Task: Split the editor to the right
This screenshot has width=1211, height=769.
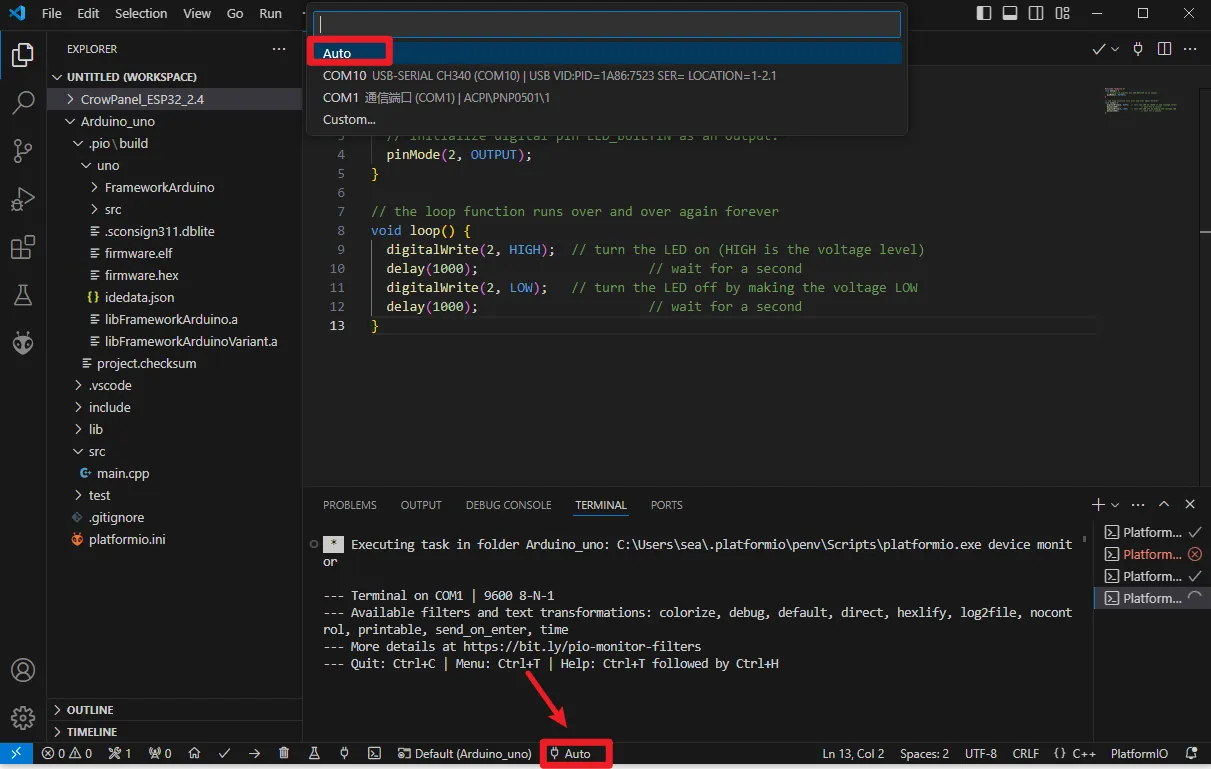Action: (1164, 49)
